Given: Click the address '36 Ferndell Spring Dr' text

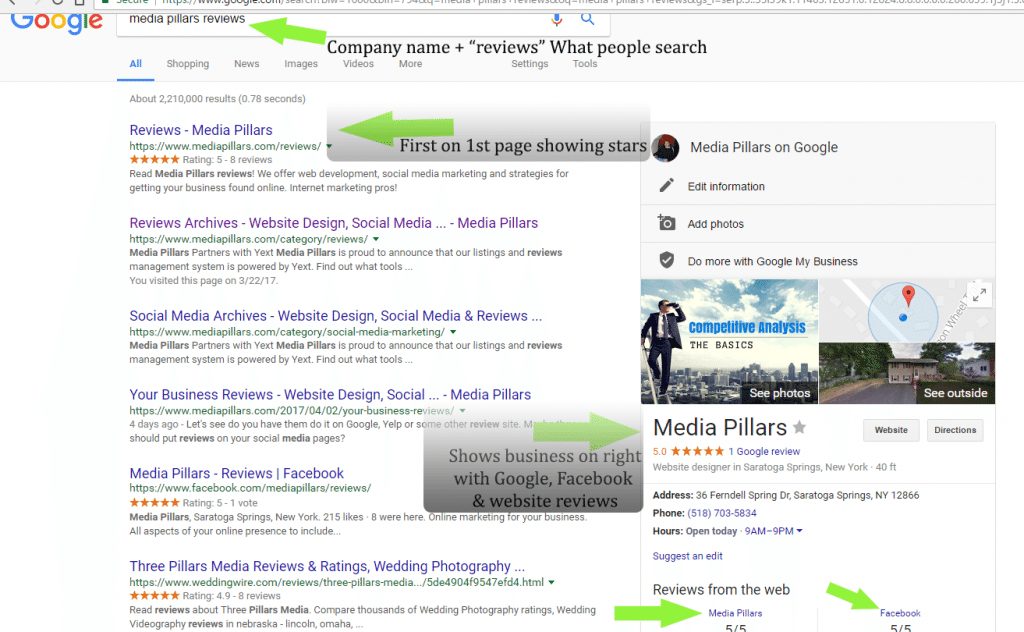Looking at the screenshot, I should tap(807, 495).
